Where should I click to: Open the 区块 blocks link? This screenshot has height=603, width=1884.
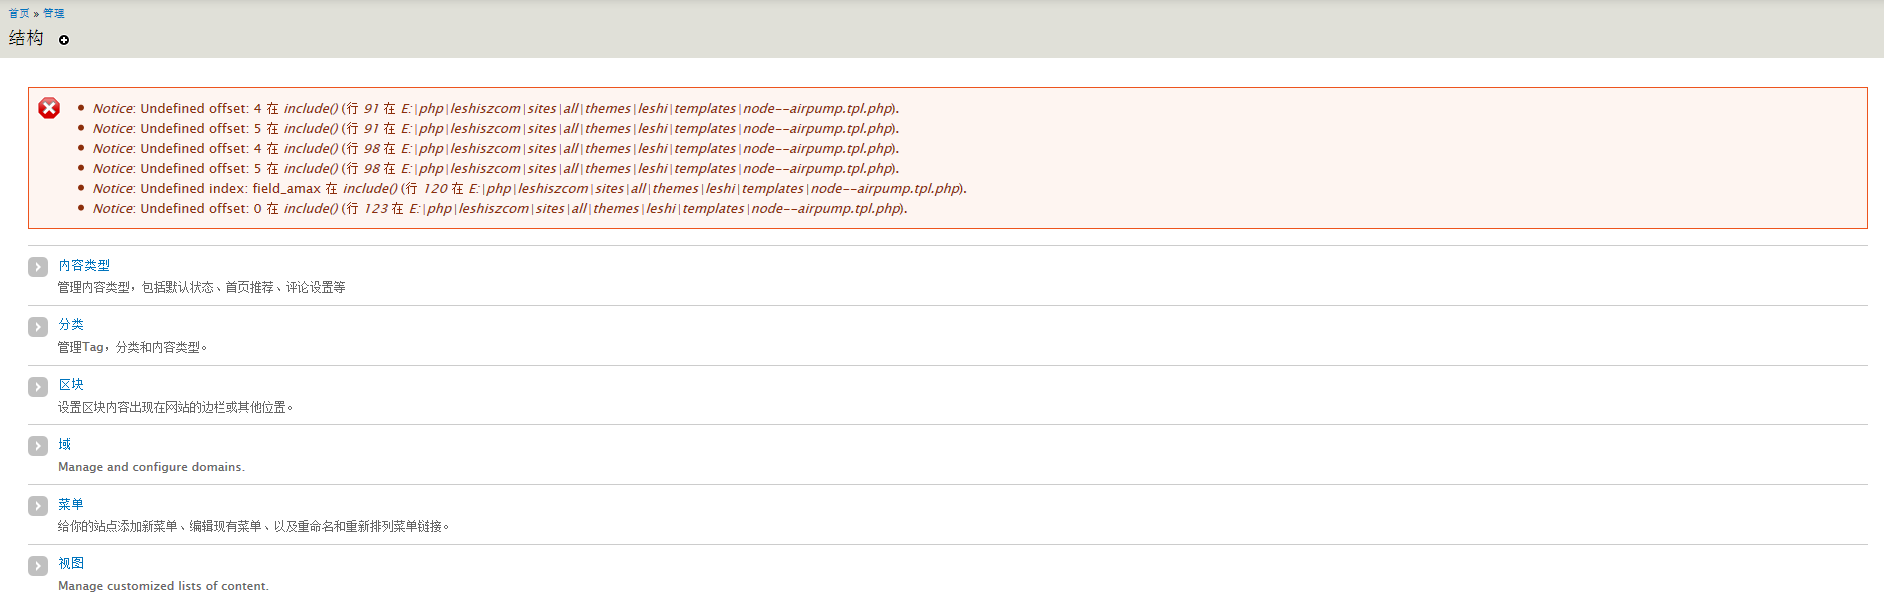pos(71,384)
